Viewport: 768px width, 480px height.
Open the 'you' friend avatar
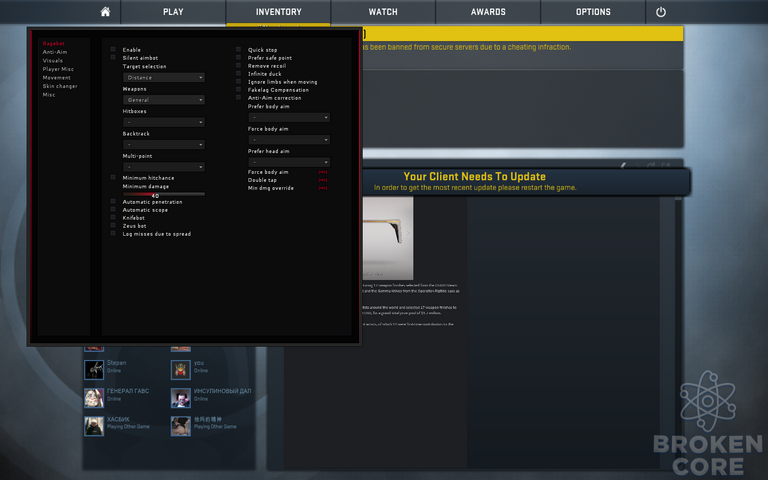tap(181, 370)
